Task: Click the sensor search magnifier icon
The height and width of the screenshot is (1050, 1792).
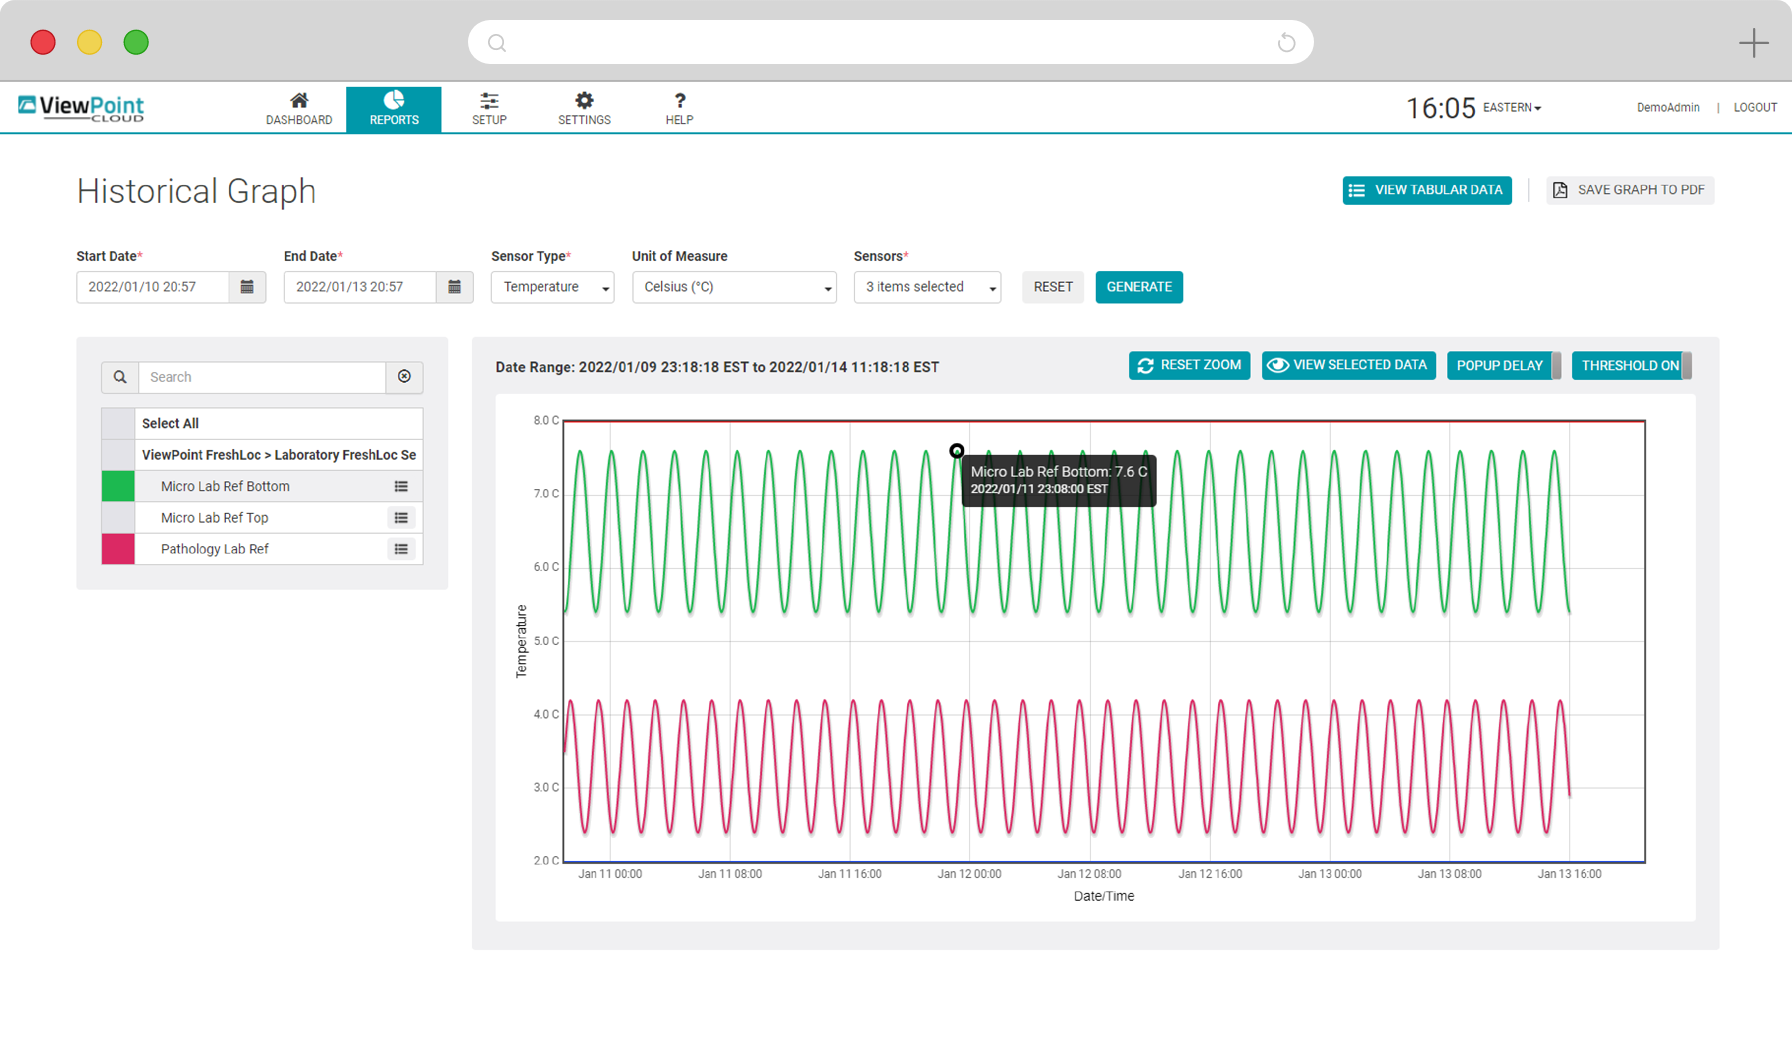Action: [120, 377]
